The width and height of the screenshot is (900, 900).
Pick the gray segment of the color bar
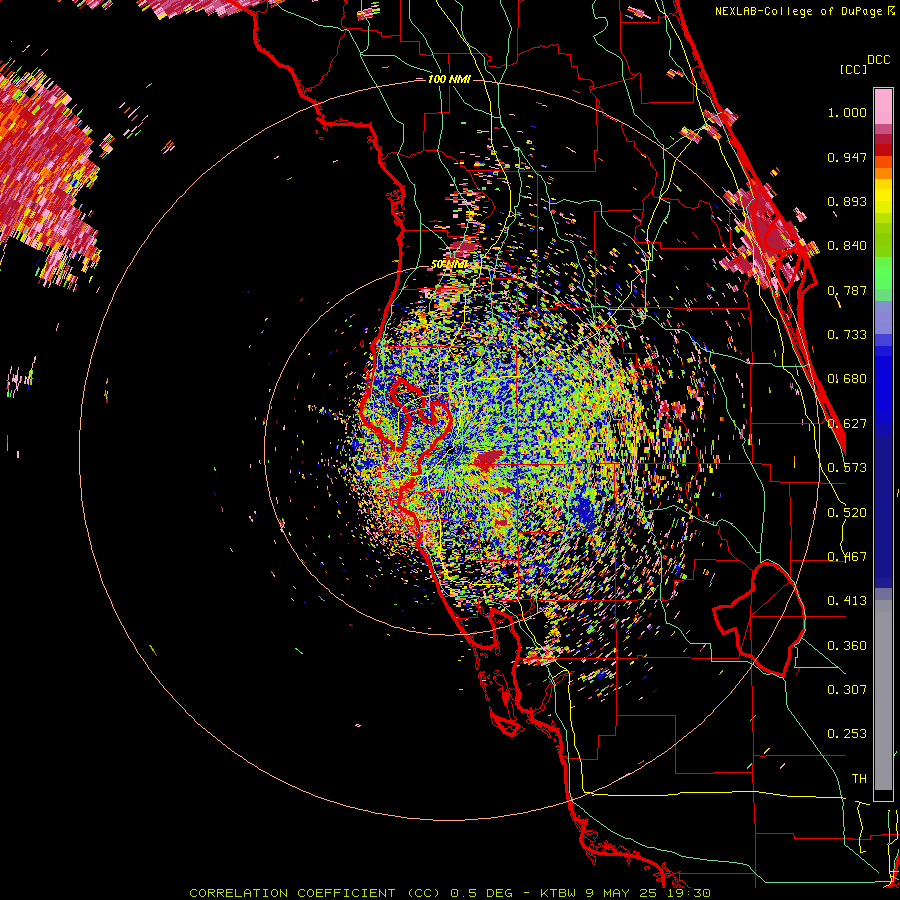883,695
